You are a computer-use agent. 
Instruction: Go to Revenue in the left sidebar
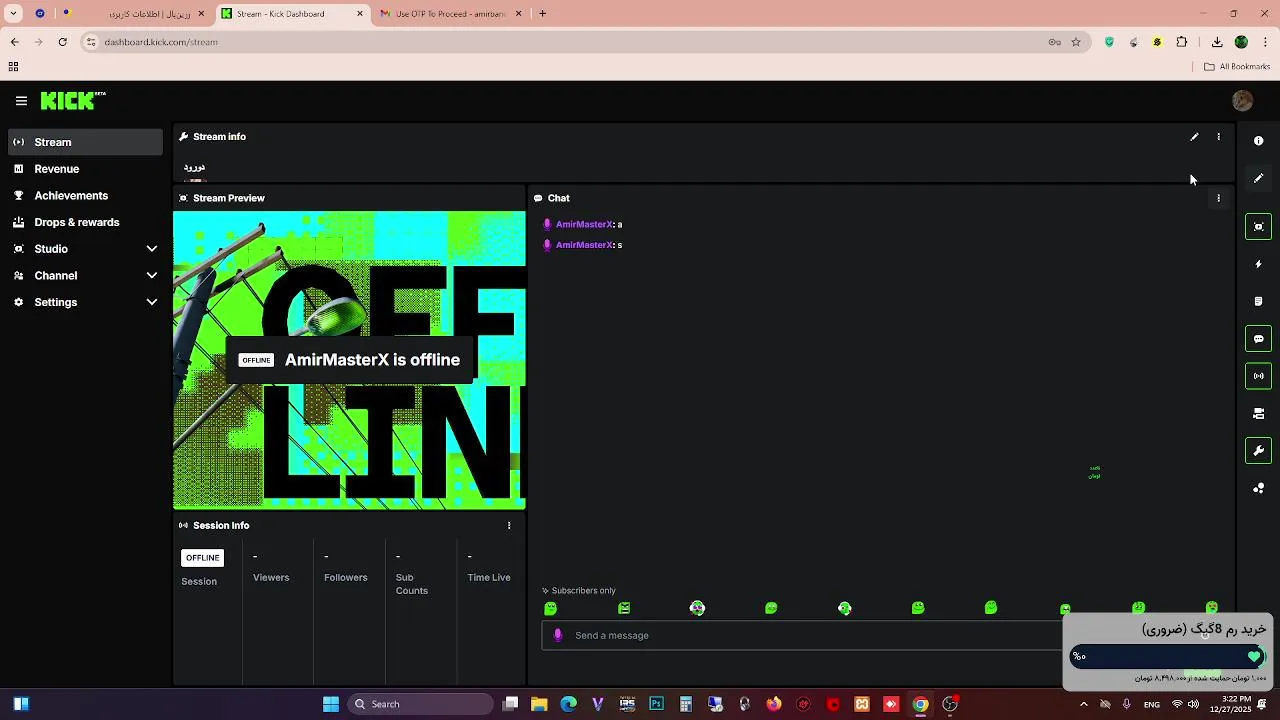pyautogui.click(x=85, y=169)
